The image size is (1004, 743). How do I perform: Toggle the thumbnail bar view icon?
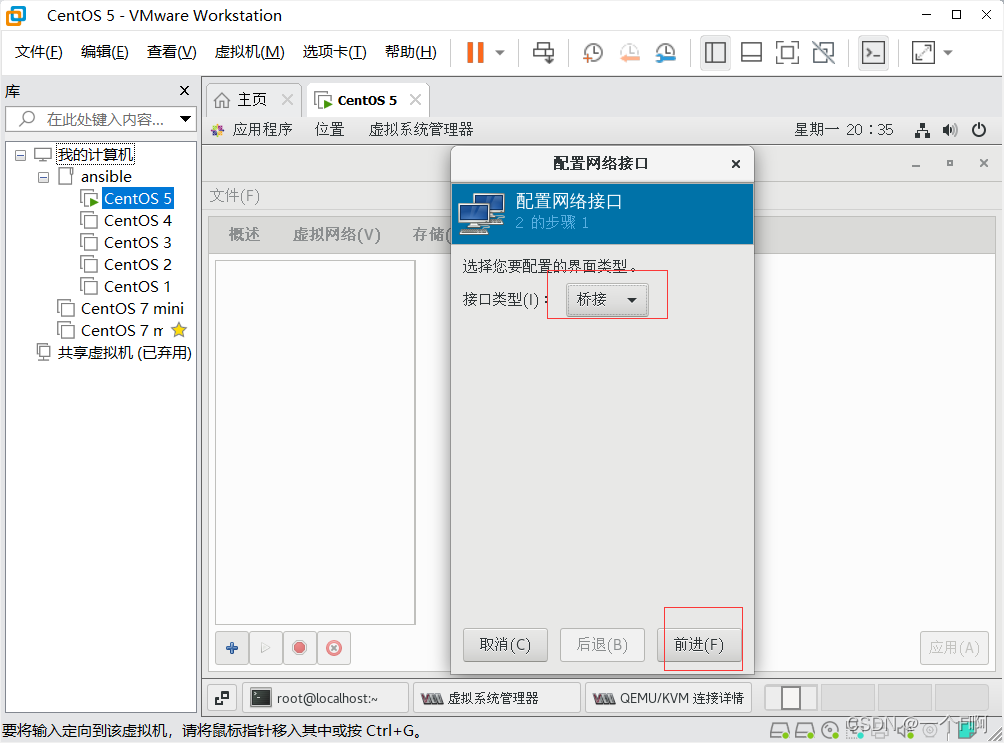coord(751,53)
